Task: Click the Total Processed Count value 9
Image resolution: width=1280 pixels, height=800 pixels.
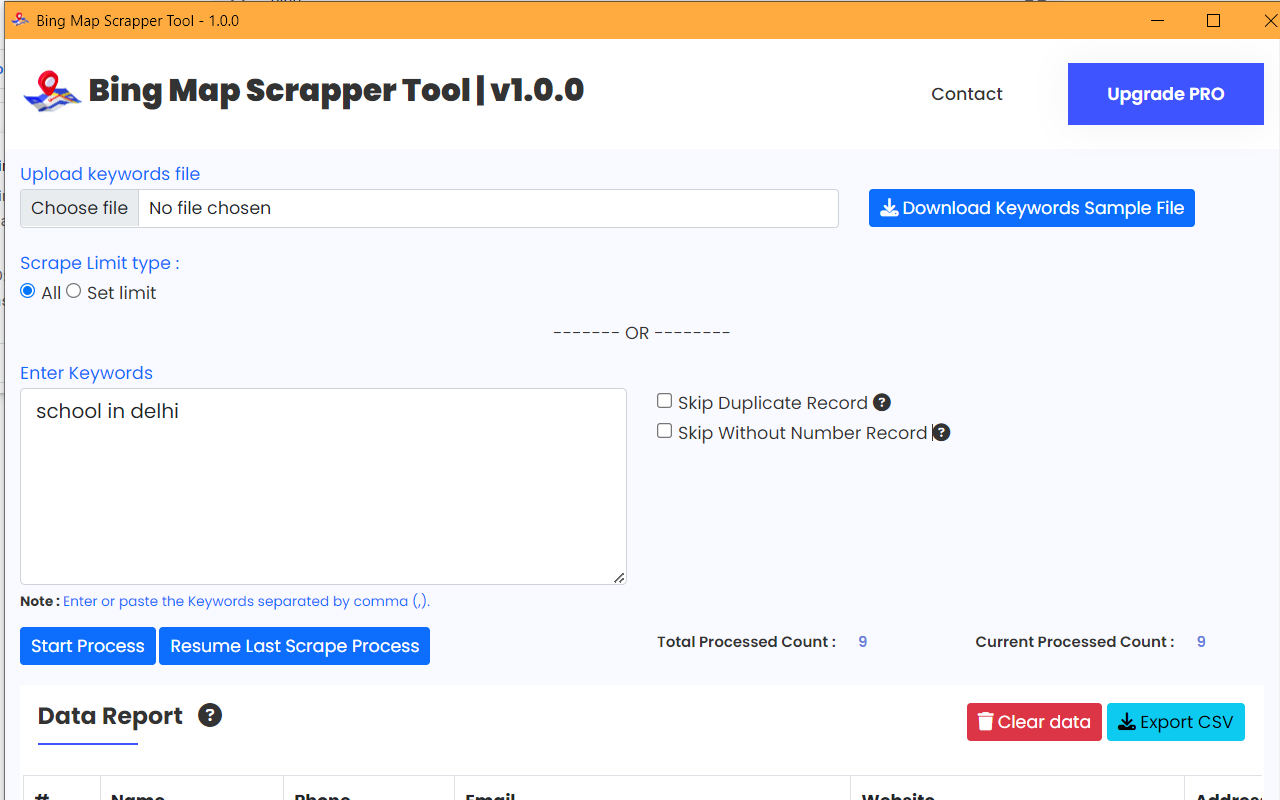Action: pyautogui.click(x=862, y=641)
